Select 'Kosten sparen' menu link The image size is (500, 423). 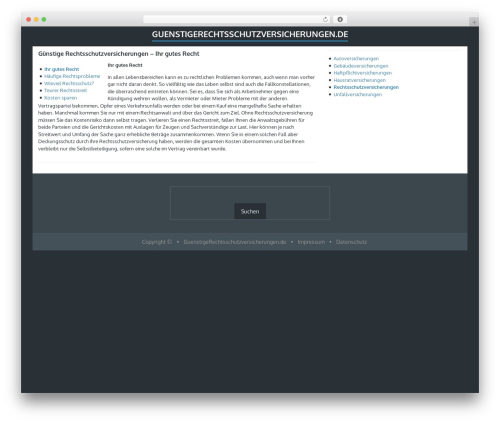(x=61, y=98)
